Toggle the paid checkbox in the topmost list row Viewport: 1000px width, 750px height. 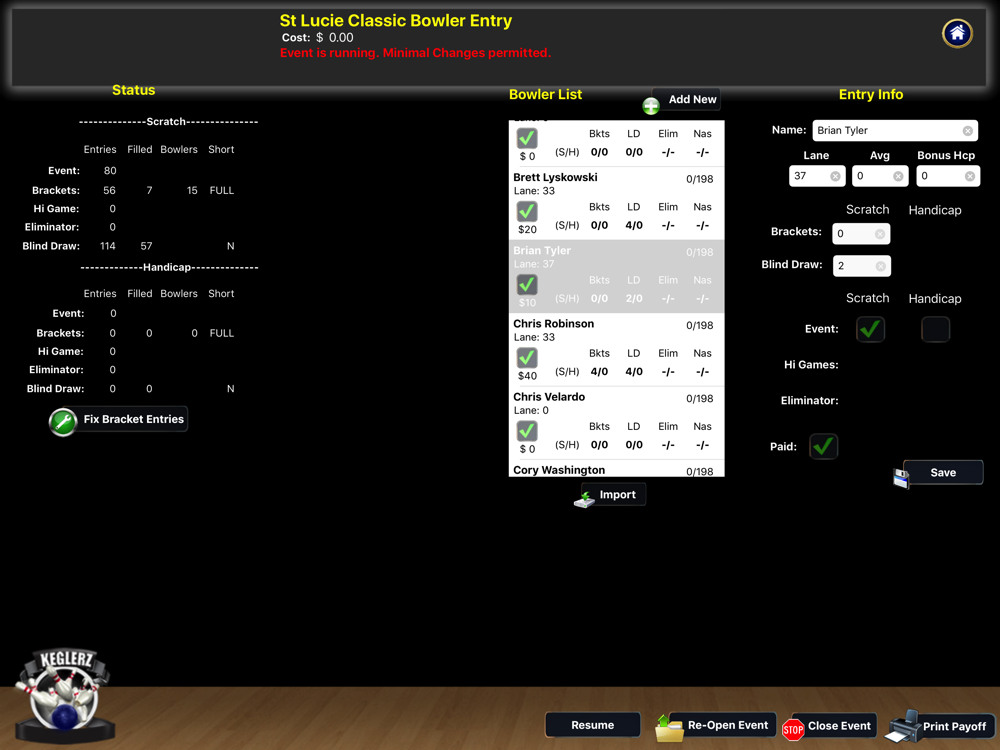[x=527, y=138]
